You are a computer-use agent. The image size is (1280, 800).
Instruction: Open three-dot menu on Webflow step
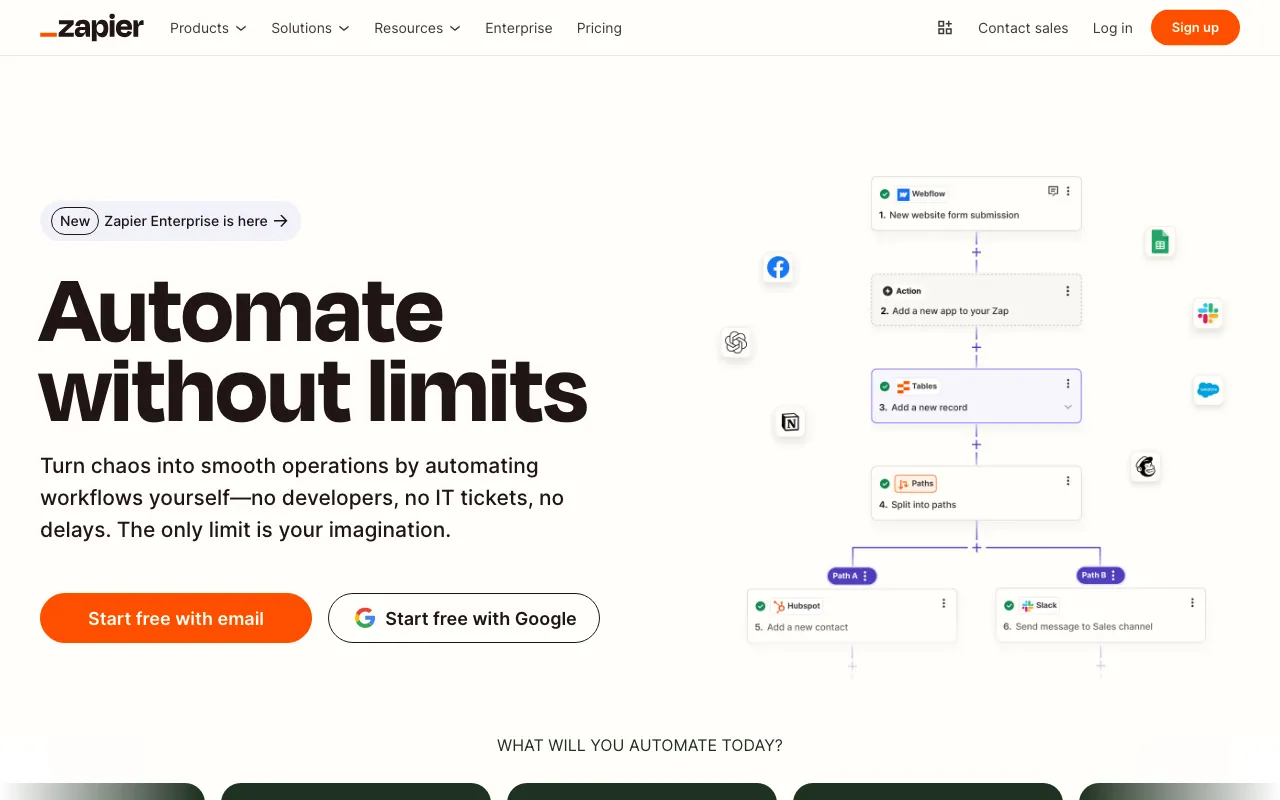(1068, 191)
